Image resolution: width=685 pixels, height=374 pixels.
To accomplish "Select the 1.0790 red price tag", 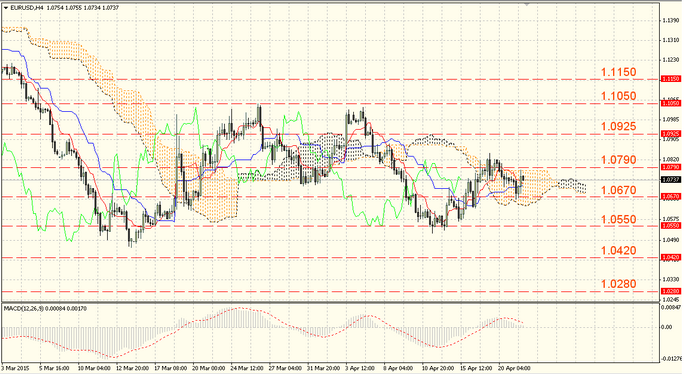I will click(671, 167).
